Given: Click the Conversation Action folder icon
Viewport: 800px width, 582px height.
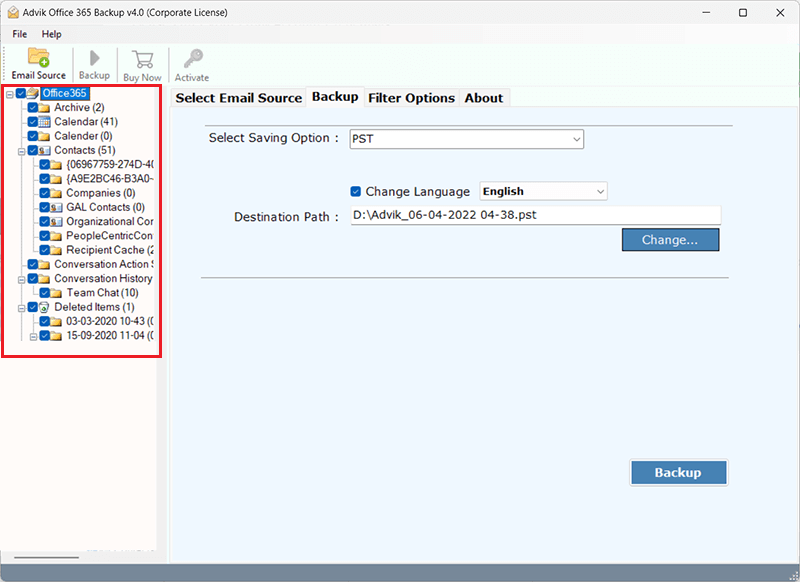Looking at the screenshot, I should tap(44, 265).
